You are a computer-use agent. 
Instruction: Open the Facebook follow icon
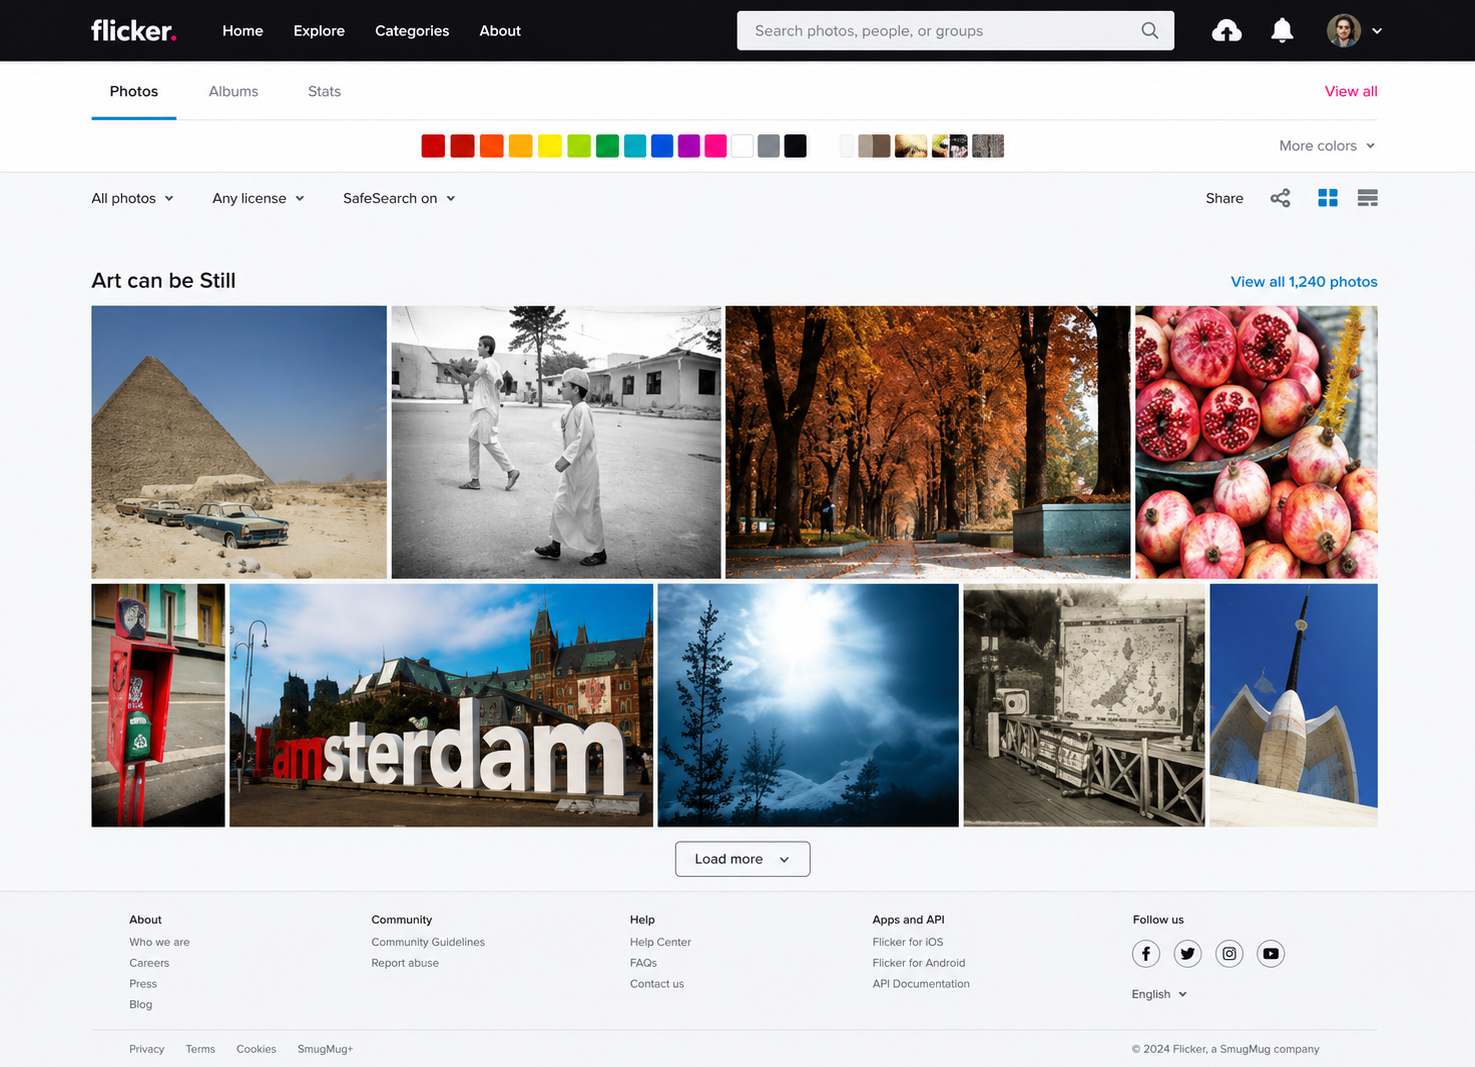point(1146,954)
